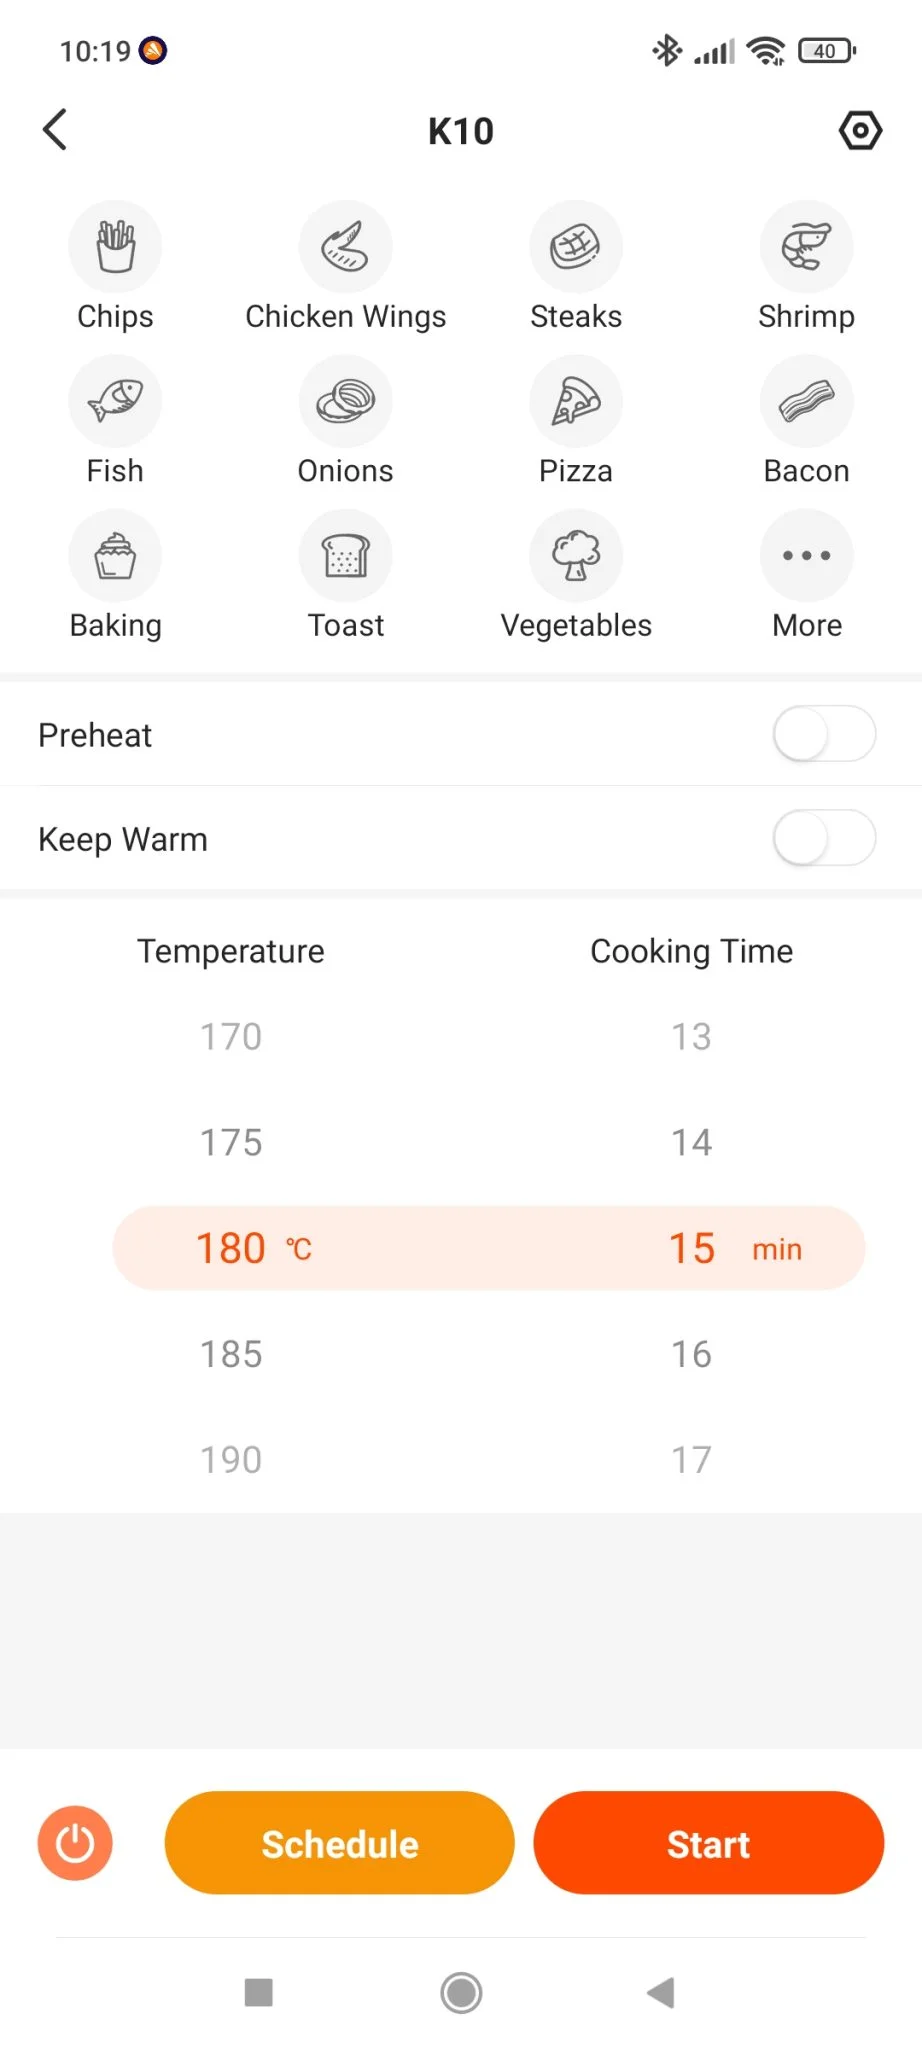Select the Bacon preset icon
The image size is (922, 2048).
tap(806, 402)
